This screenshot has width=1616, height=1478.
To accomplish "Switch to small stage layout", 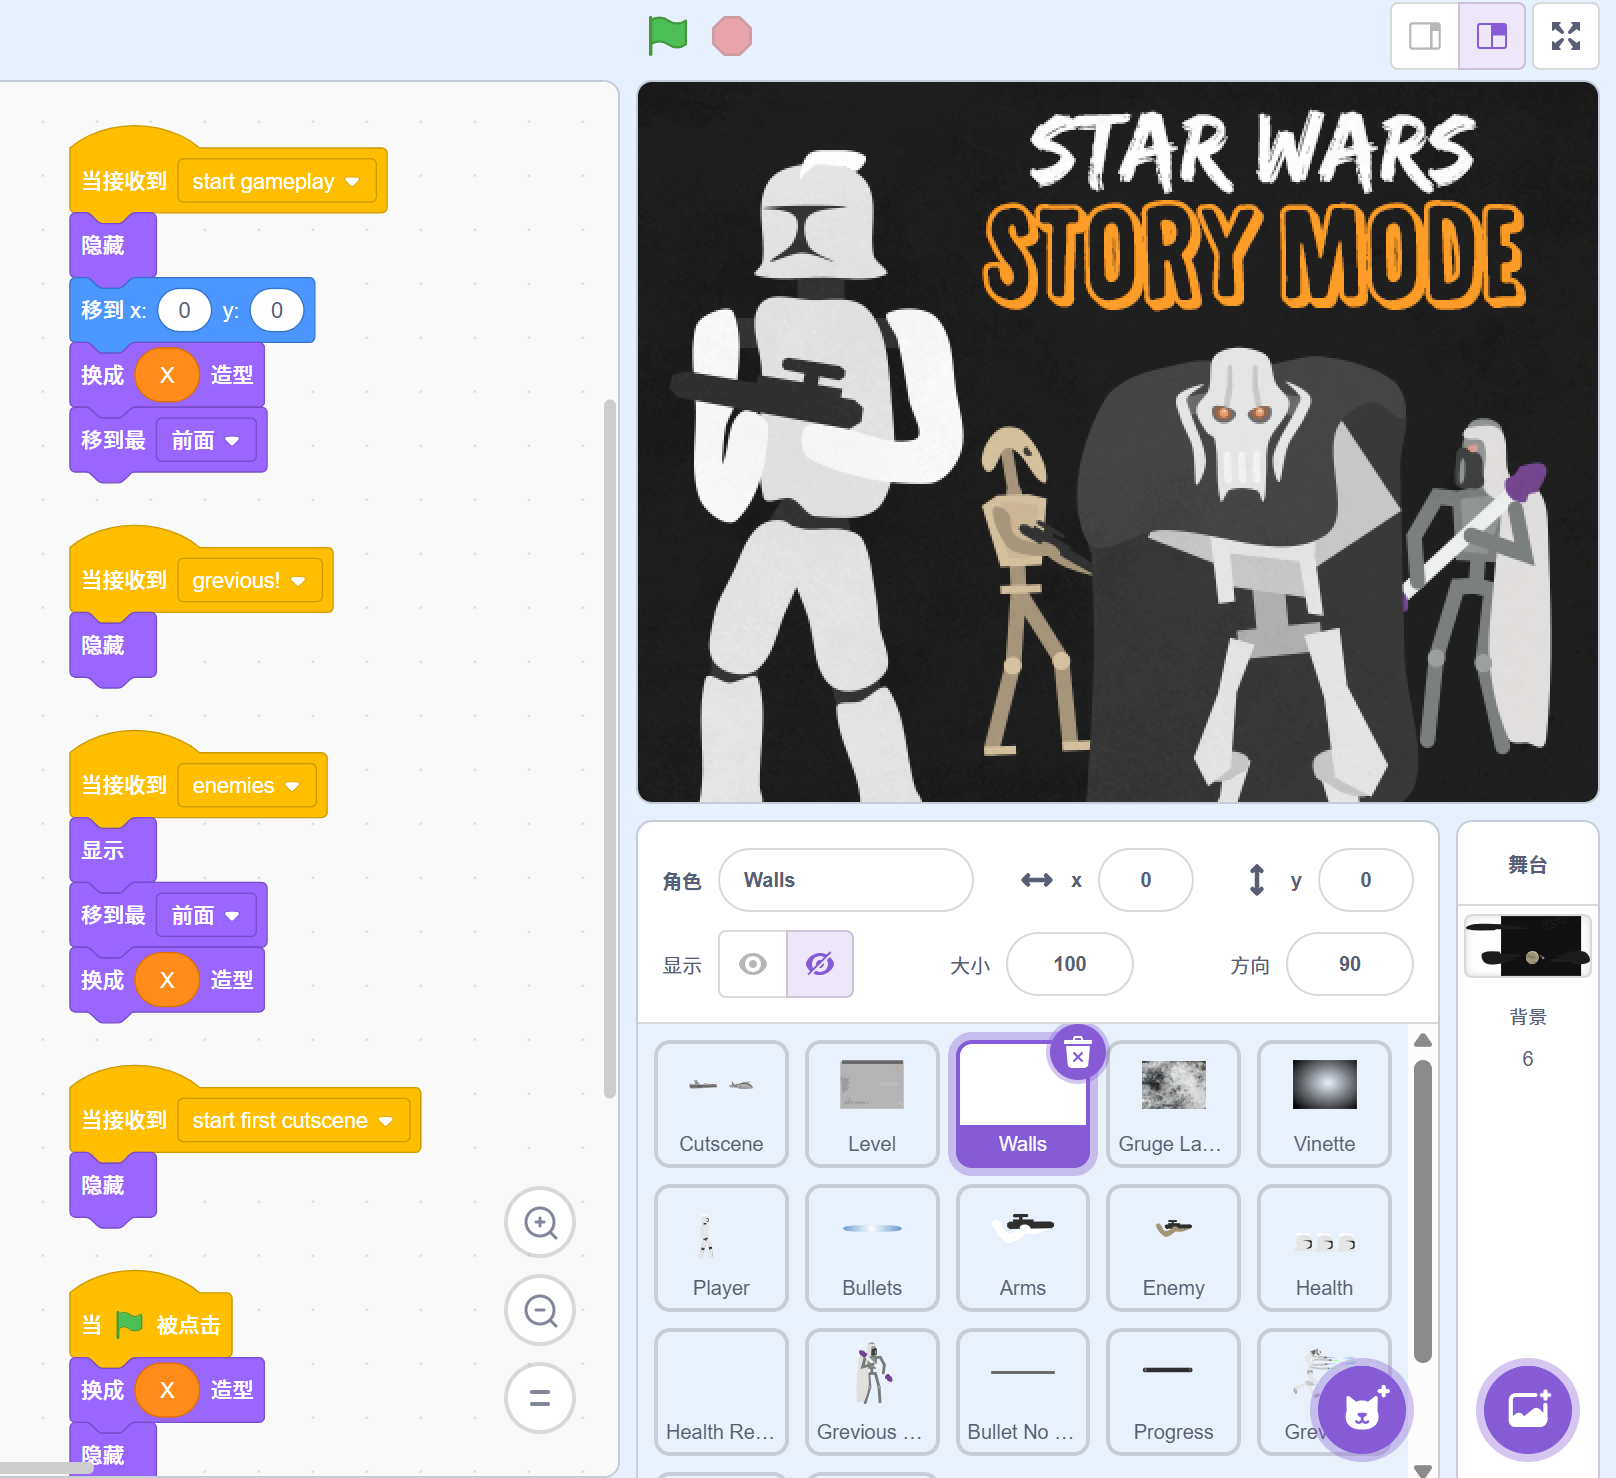I will coord(1425,36).
